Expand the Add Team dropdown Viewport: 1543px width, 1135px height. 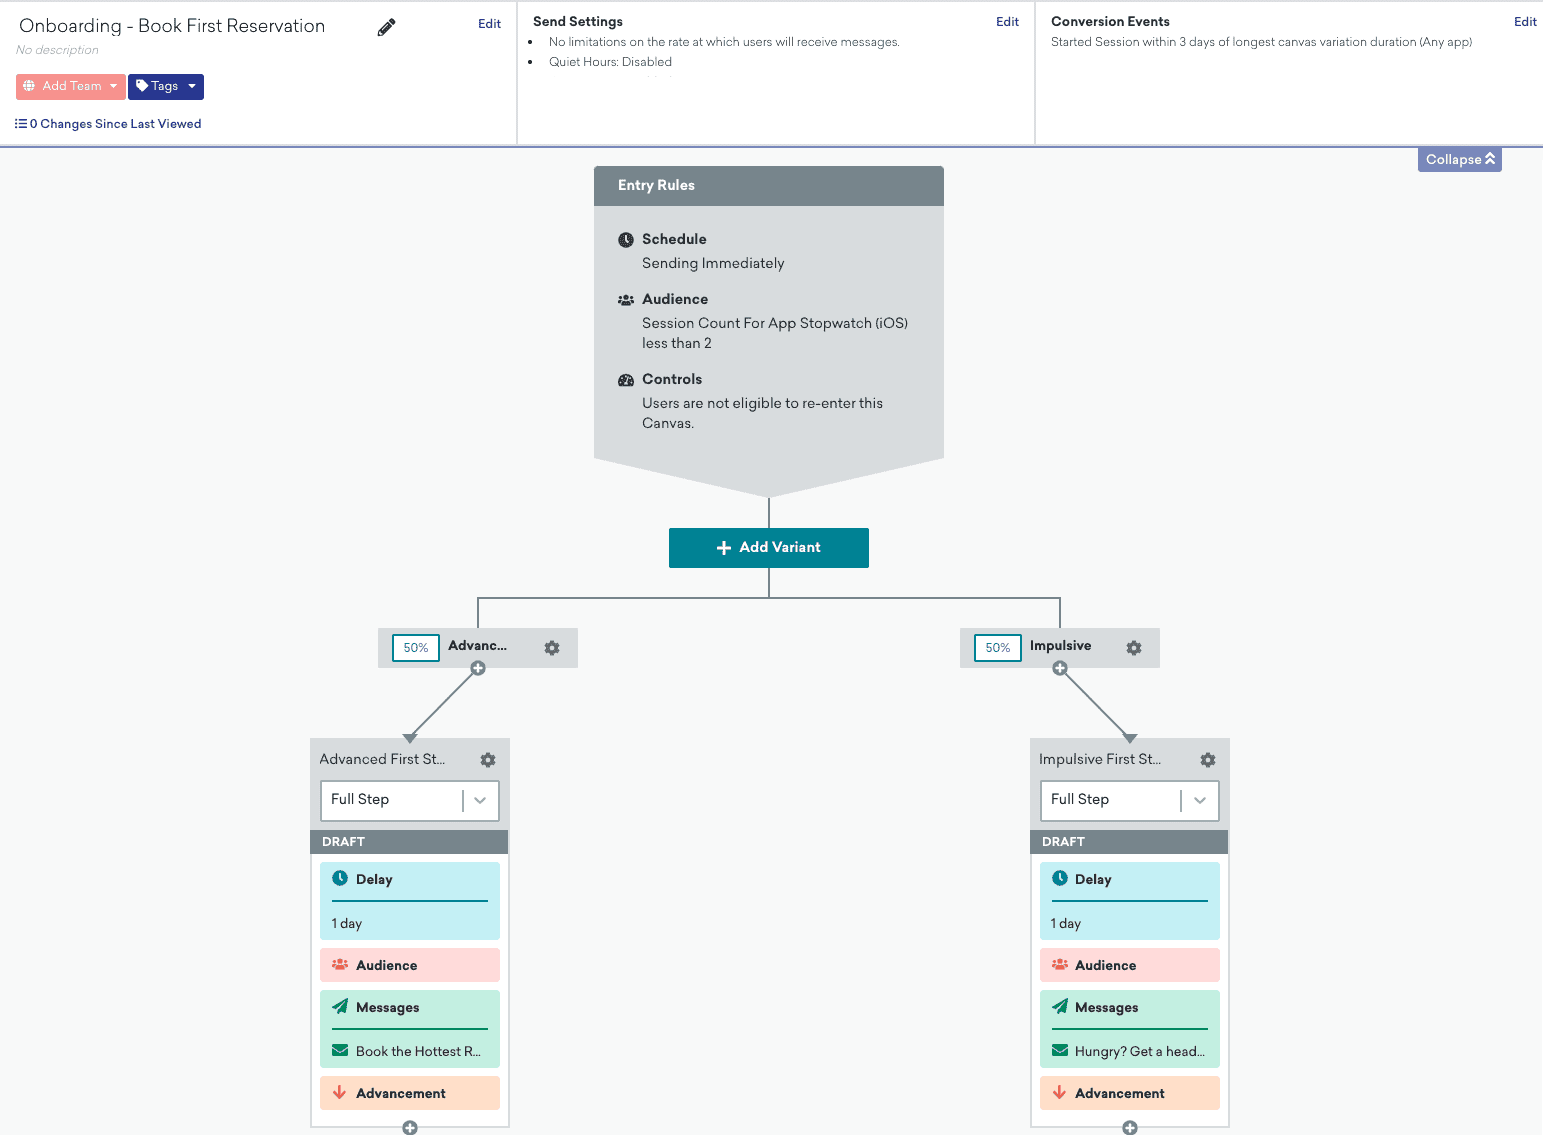pyautogui.click(x=70, y=86)
